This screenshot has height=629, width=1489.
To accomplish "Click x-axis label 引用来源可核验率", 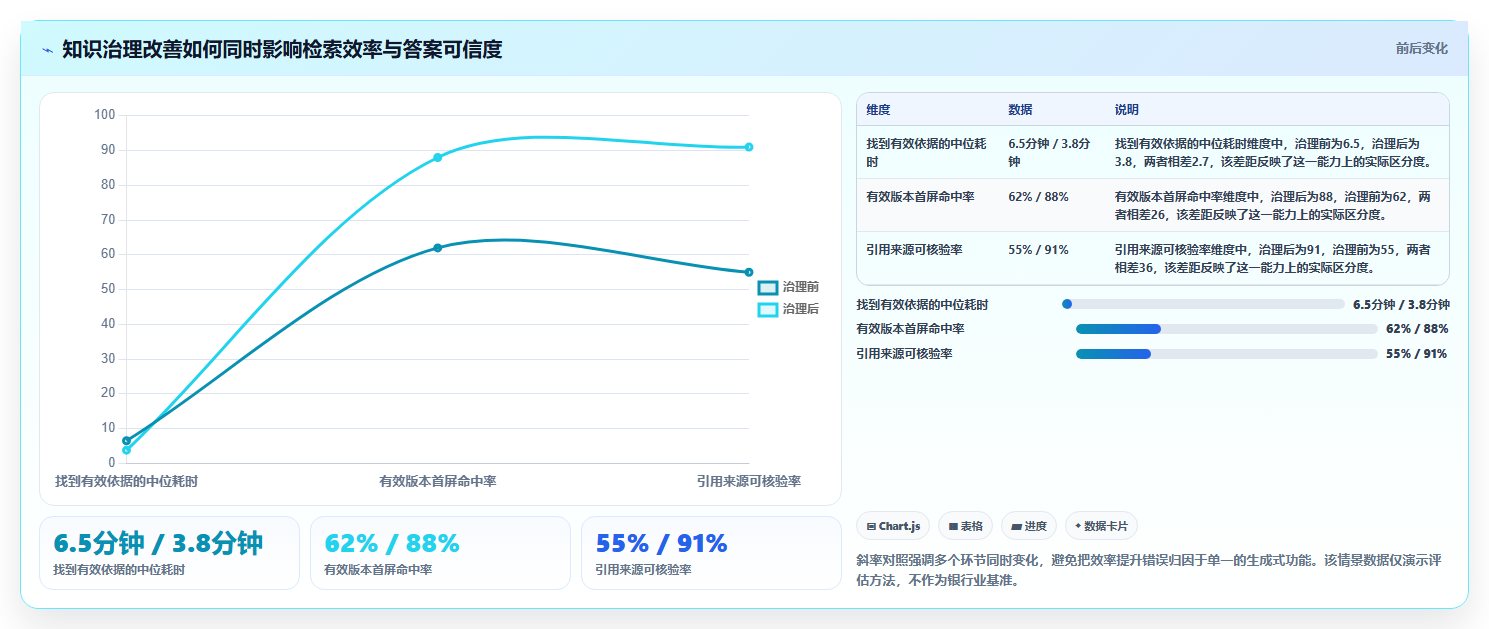I will pos(749,481).
